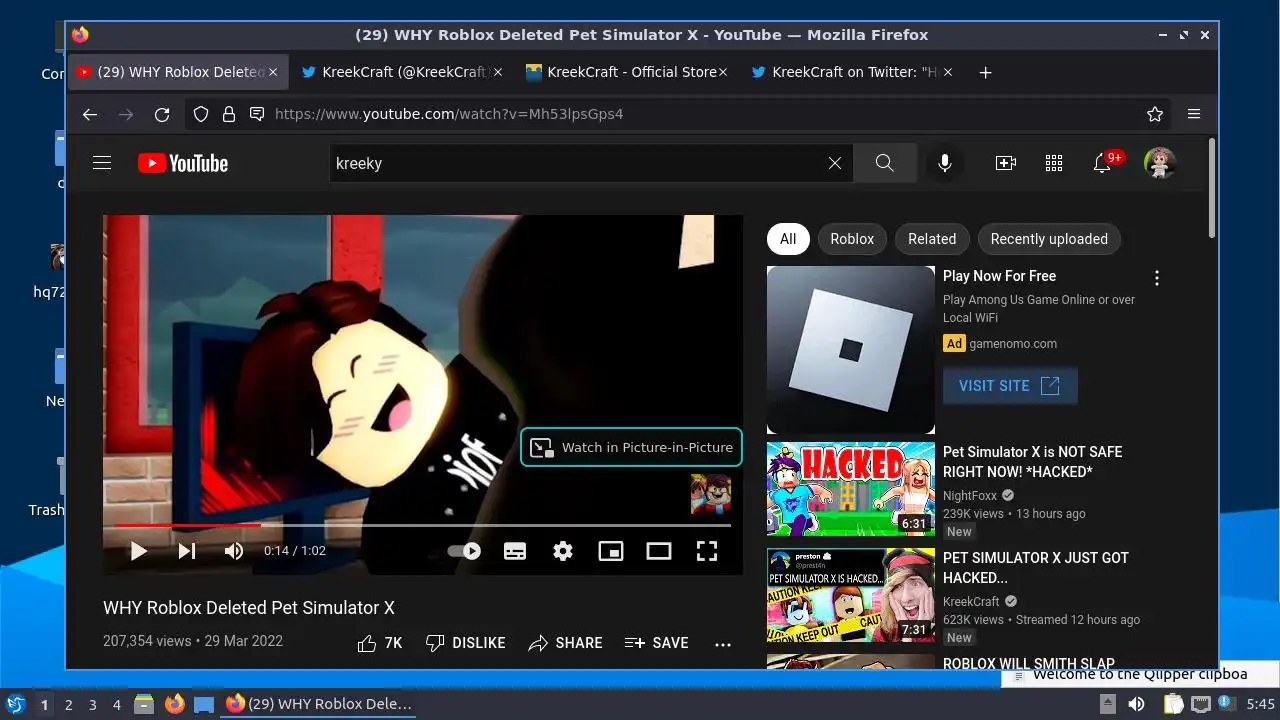This screenshot has width=1280, height=720.
Task: Open the account avatar menu
Action: [x=1160, y=163]
